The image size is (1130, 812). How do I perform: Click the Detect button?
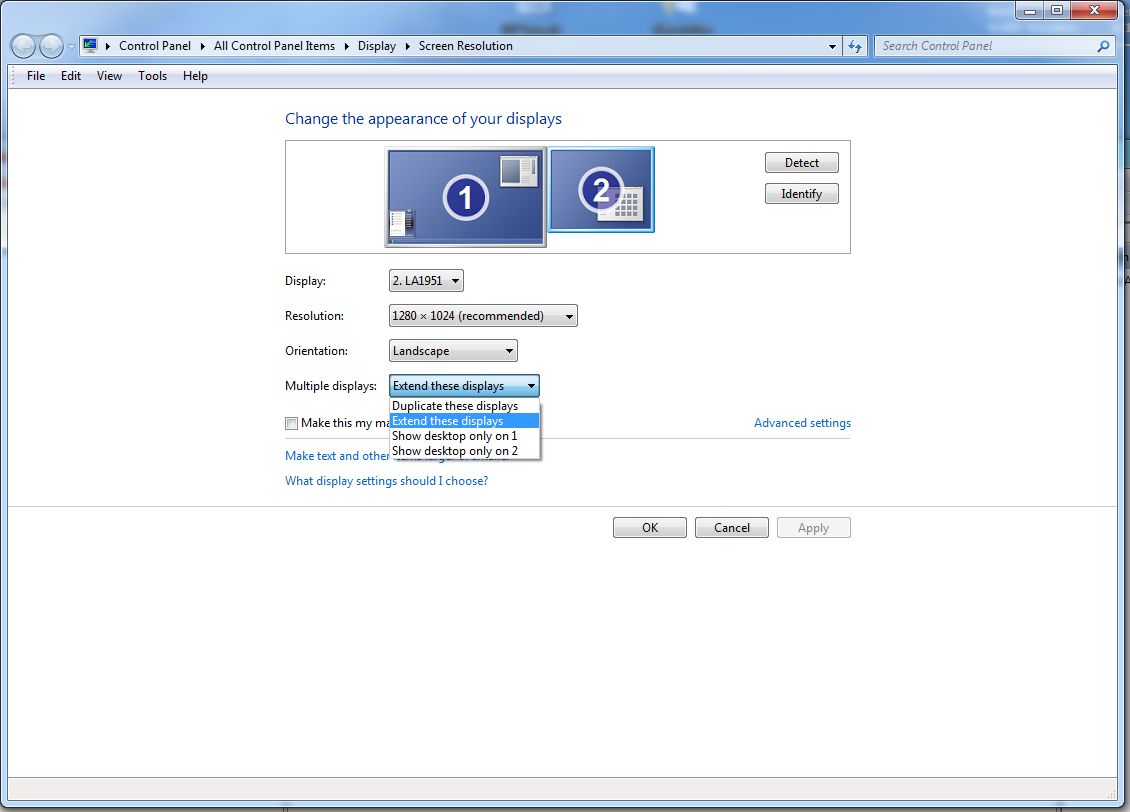pos(801,163)
